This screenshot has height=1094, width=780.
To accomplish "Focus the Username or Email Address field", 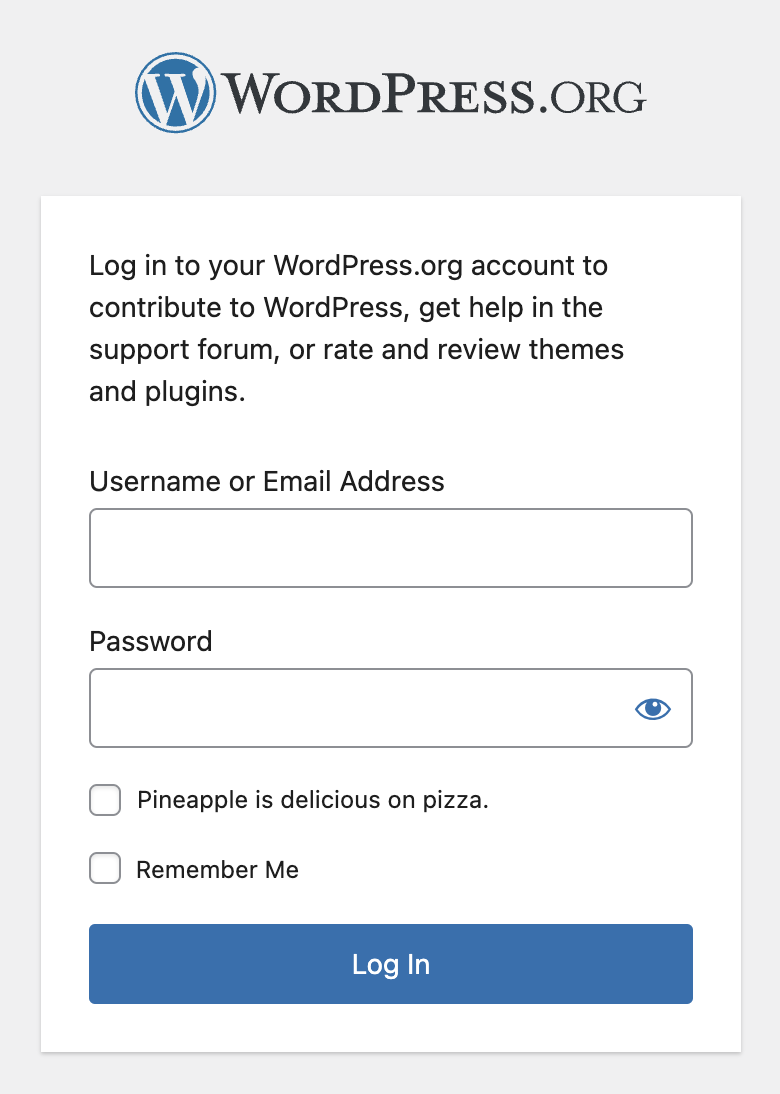I will 390,548.
